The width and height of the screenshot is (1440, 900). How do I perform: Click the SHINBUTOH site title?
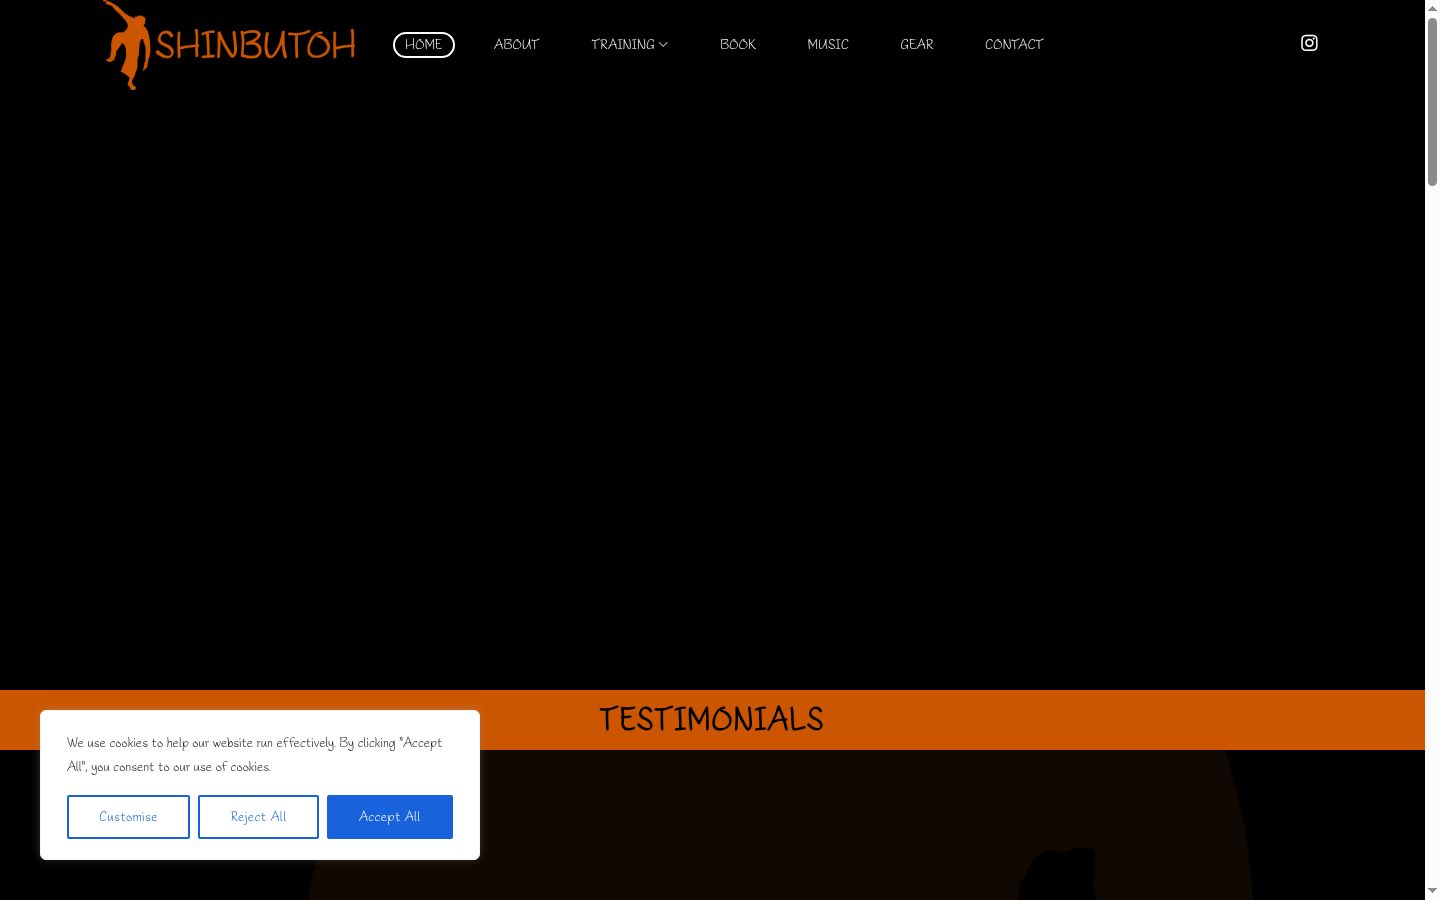coord(256,45)
